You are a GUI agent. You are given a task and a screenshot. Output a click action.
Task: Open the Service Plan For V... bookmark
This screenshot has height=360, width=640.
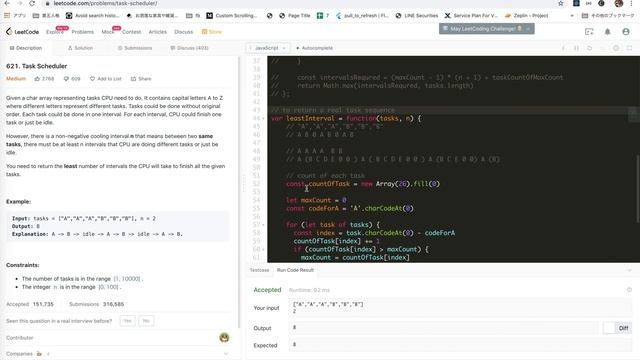[x=471, y=16]
